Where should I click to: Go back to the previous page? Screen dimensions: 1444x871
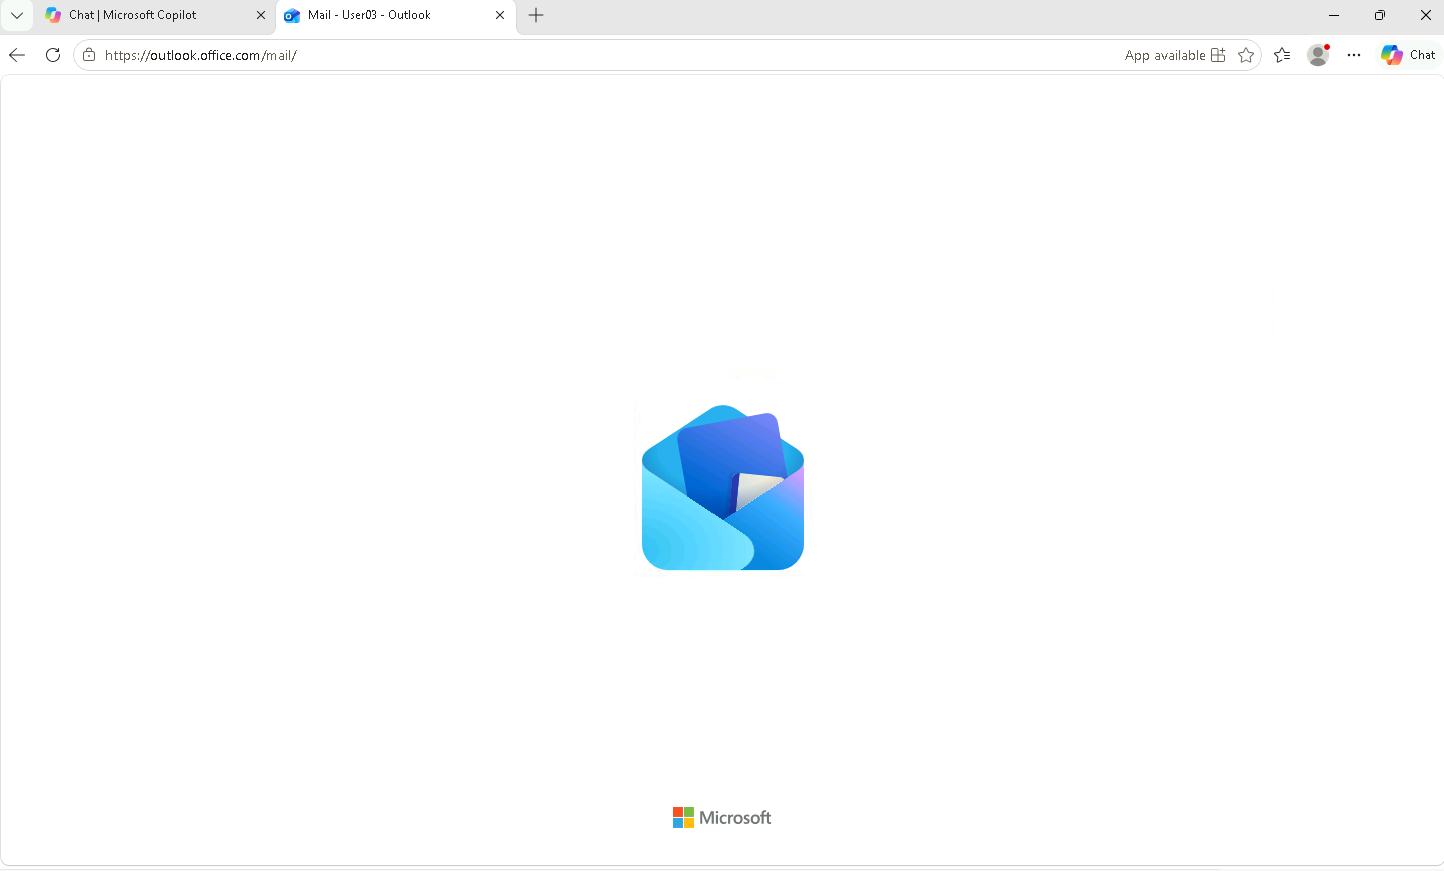[17, 55]
